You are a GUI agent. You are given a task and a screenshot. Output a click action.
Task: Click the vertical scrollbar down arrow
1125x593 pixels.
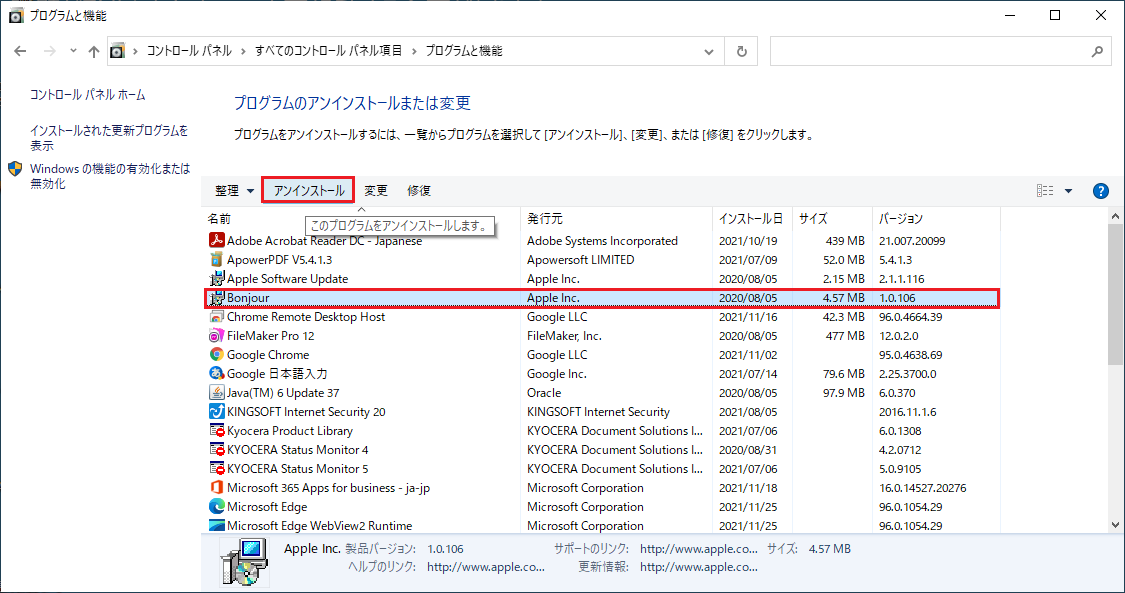click(x=1116, y=524)
